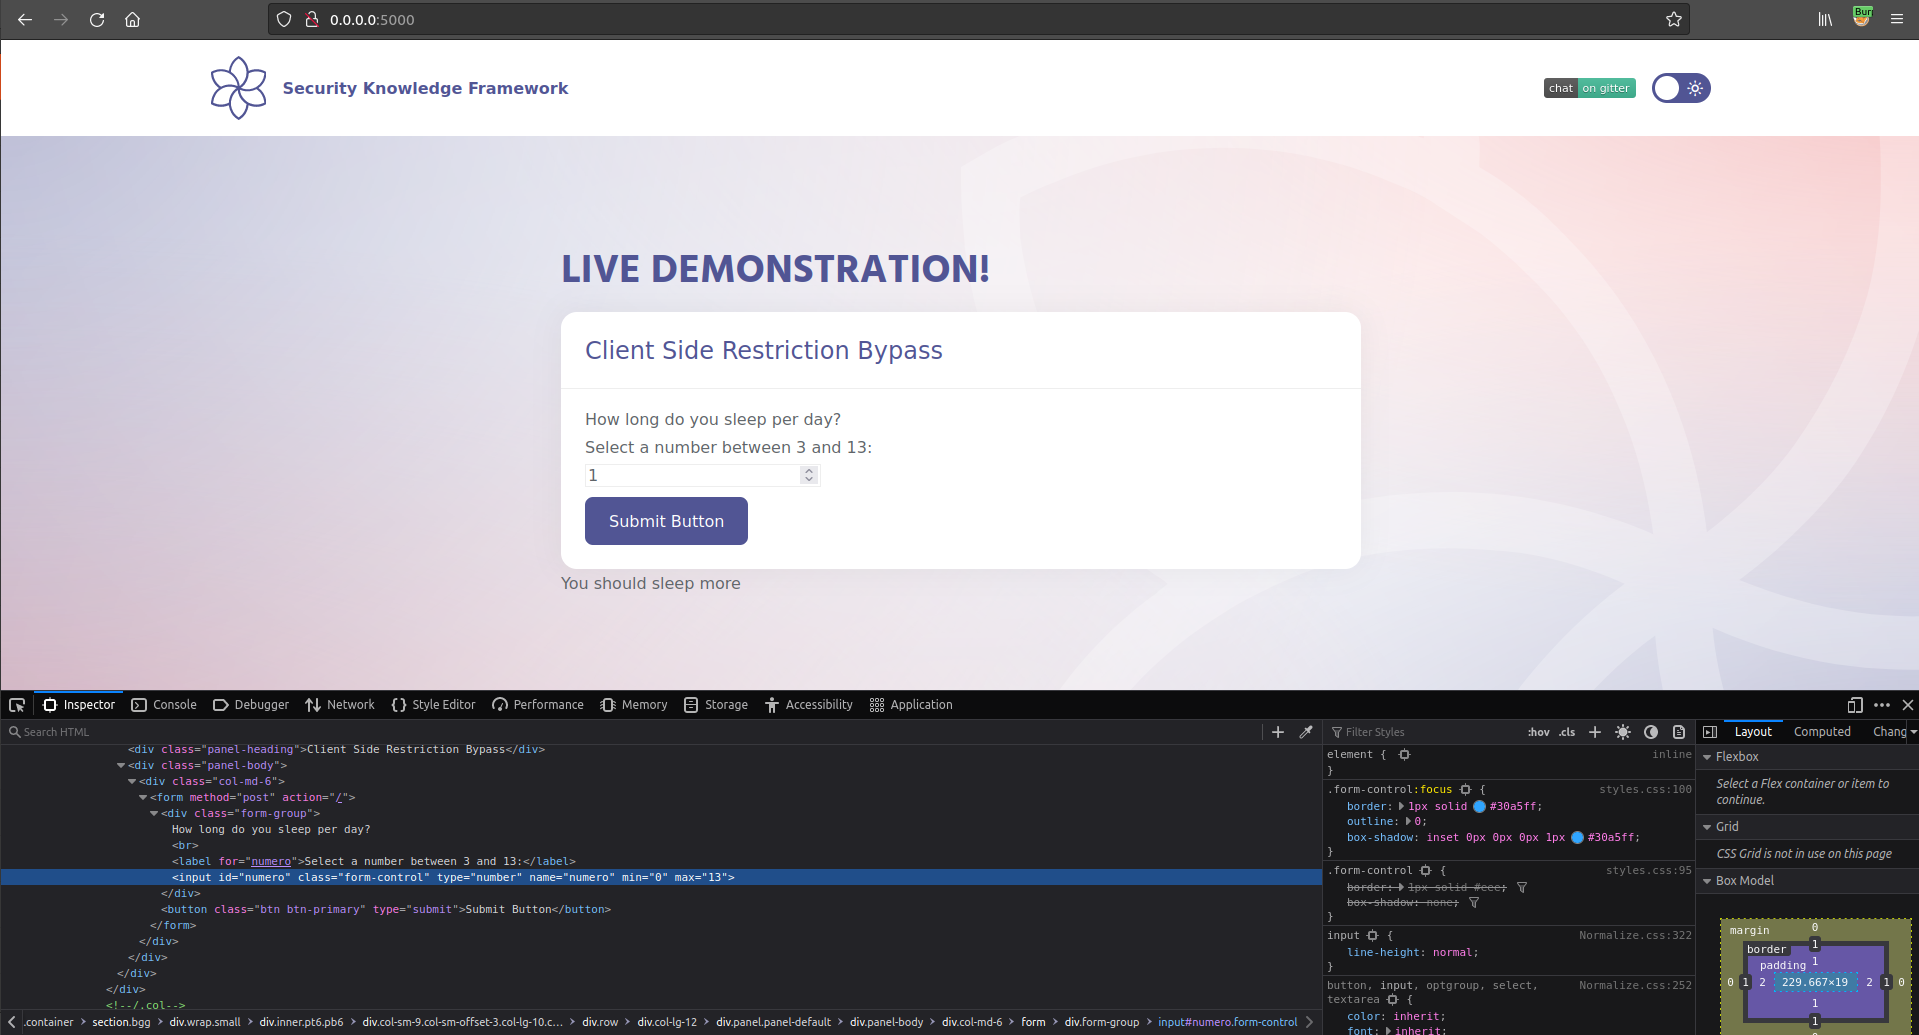Screen dimensions: 1919x1035
Task: Click the insecure connection lock icon
Action: 312,19
